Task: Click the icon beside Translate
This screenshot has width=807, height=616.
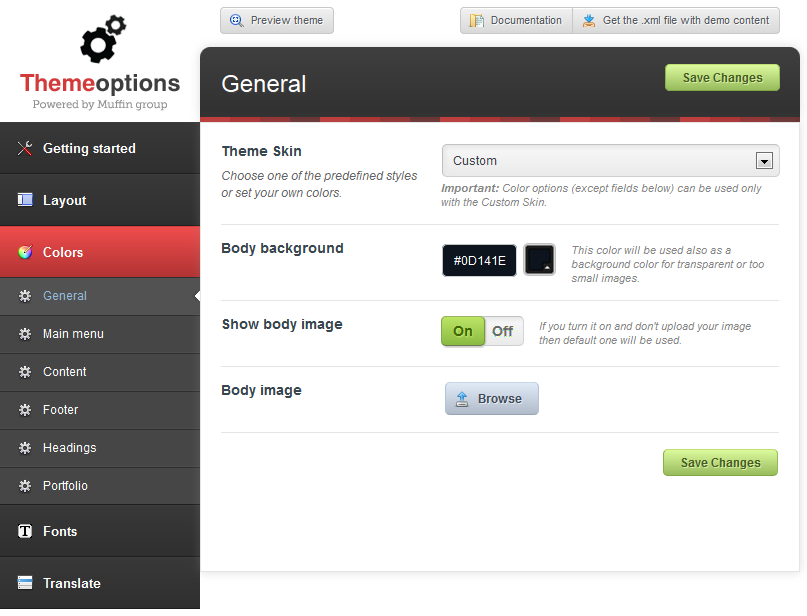Action: [25, 583]
